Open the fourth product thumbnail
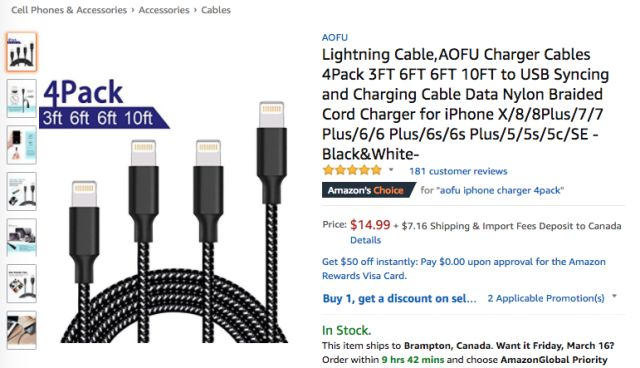Viewport: 640px width, 368px height. pyautogui.click(x=22, y=191)
